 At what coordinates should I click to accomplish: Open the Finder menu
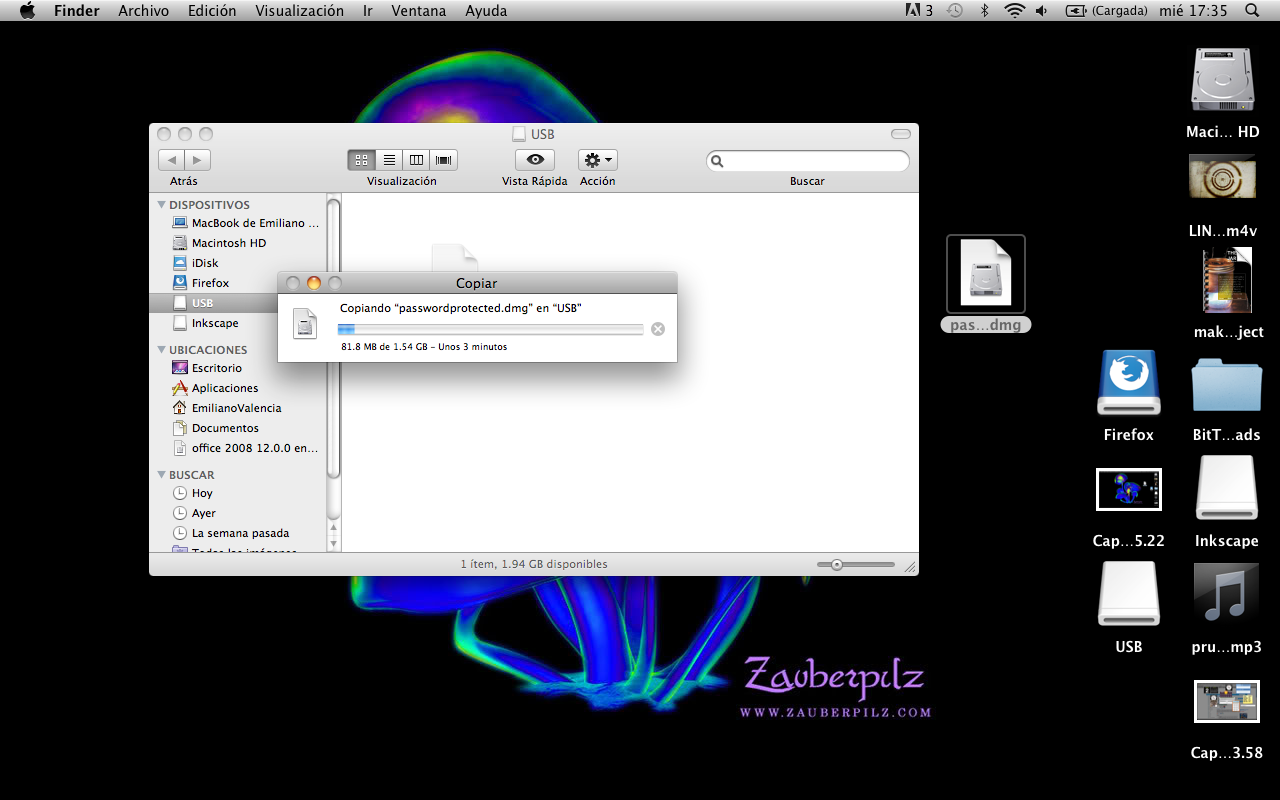tap(76, 11)
